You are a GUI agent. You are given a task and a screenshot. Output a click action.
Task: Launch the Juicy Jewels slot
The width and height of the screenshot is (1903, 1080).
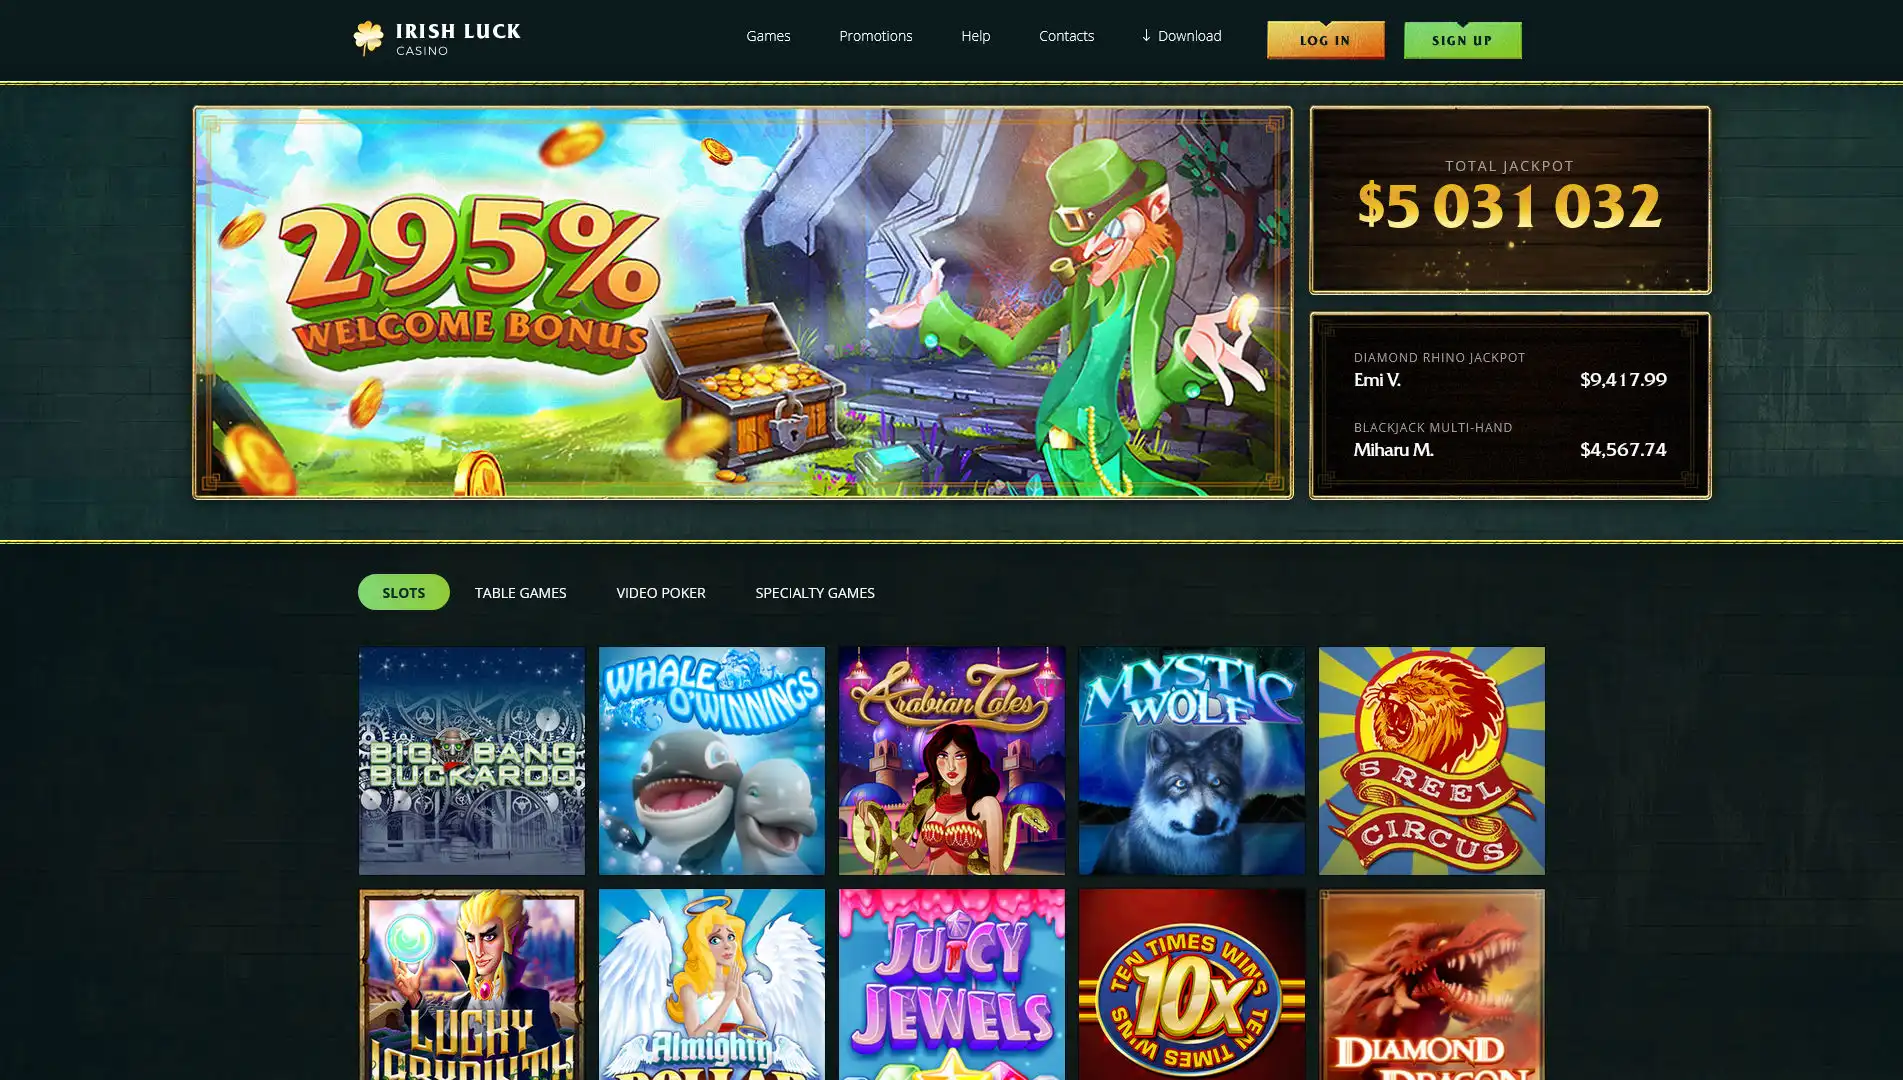(952, 985)
